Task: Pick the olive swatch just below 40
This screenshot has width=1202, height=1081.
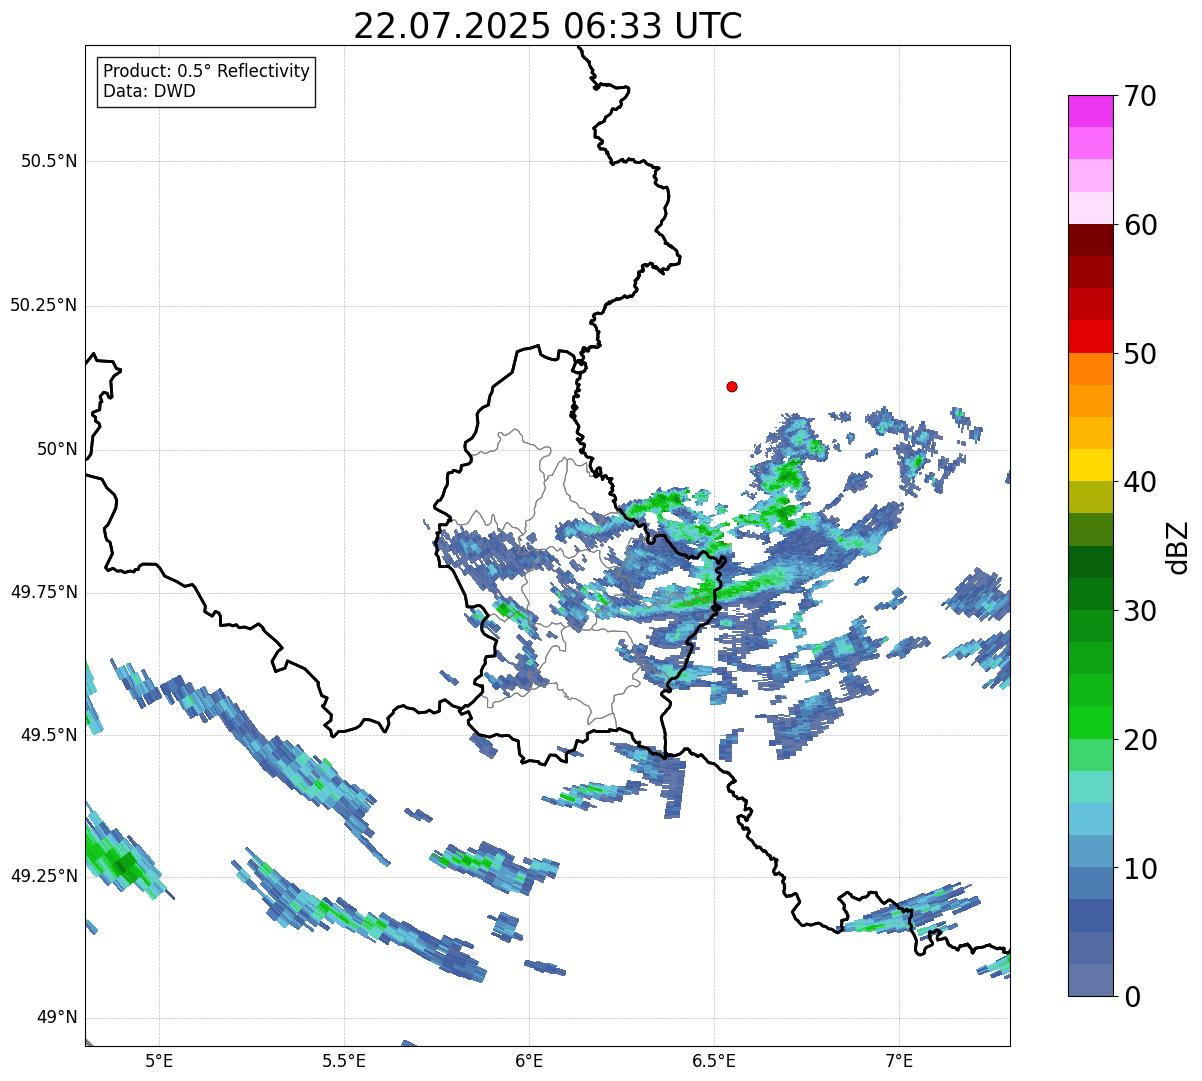Action: [1090, 497]
